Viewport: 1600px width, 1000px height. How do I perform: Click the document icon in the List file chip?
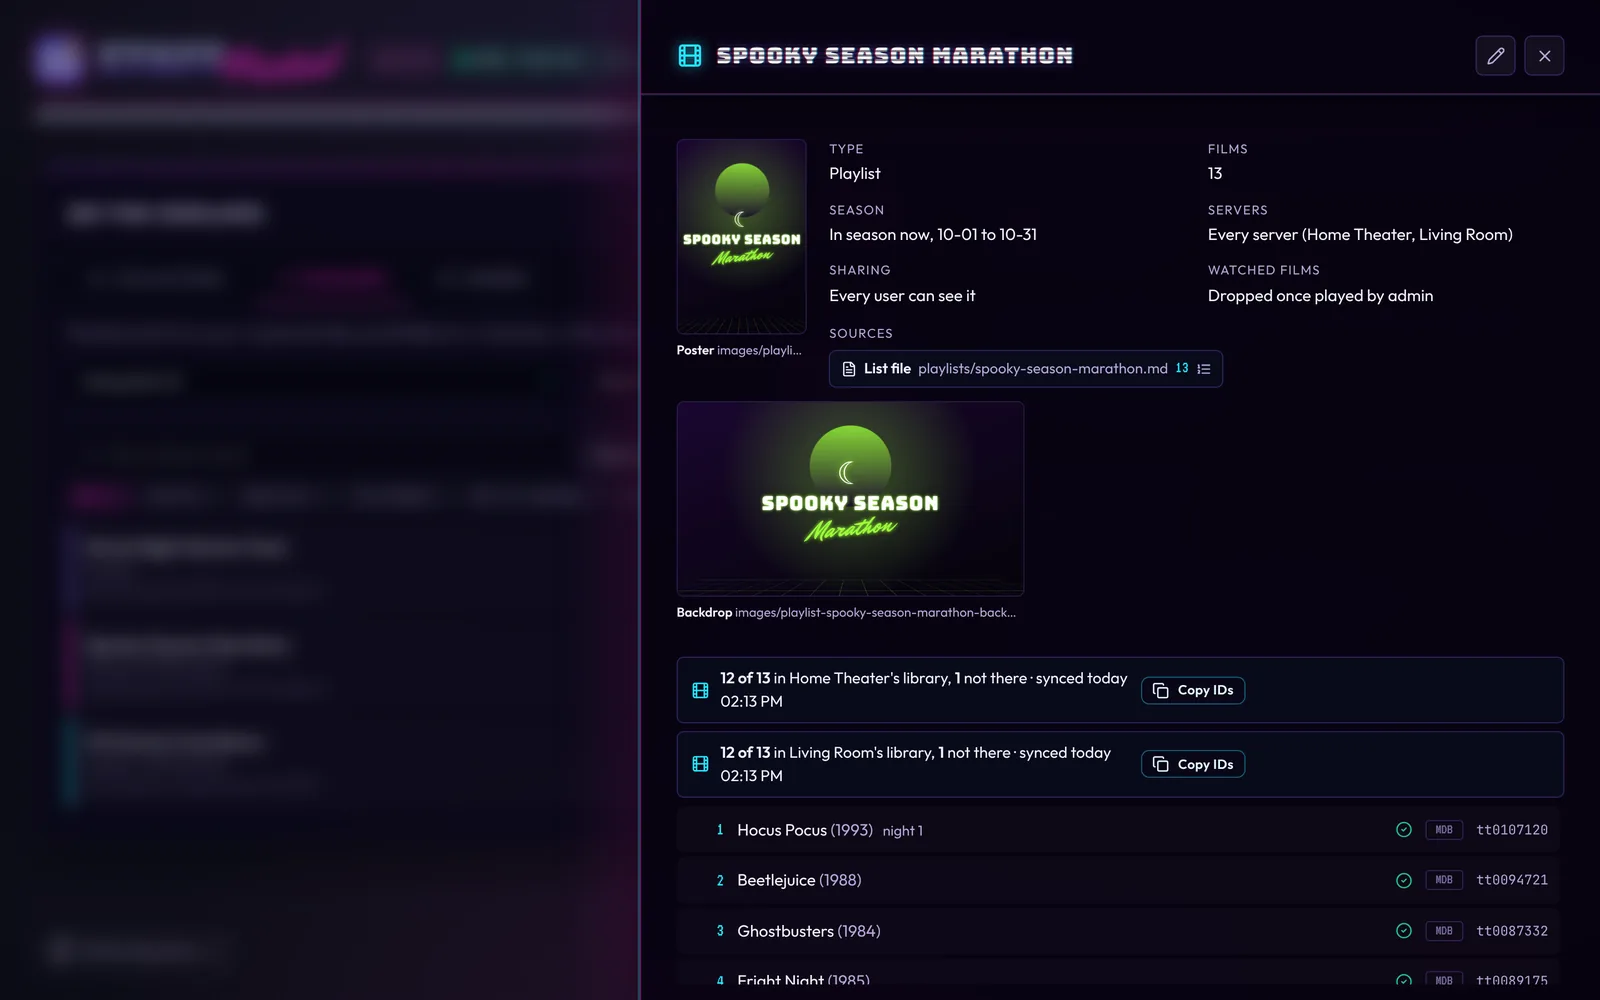click(849, 369)
